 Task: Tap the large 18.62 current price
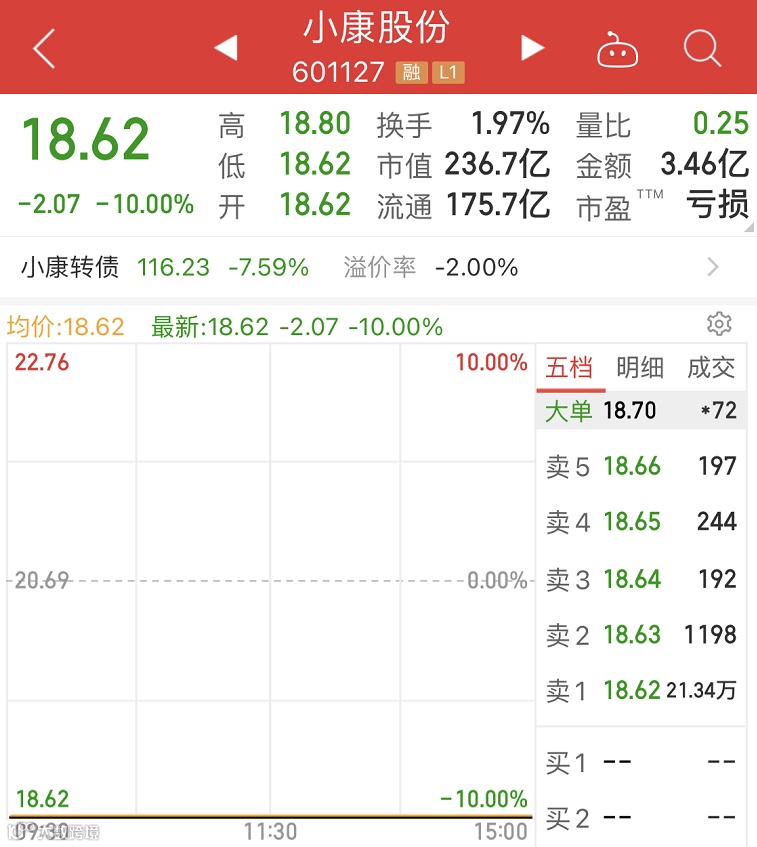click(x=85, y=139)
